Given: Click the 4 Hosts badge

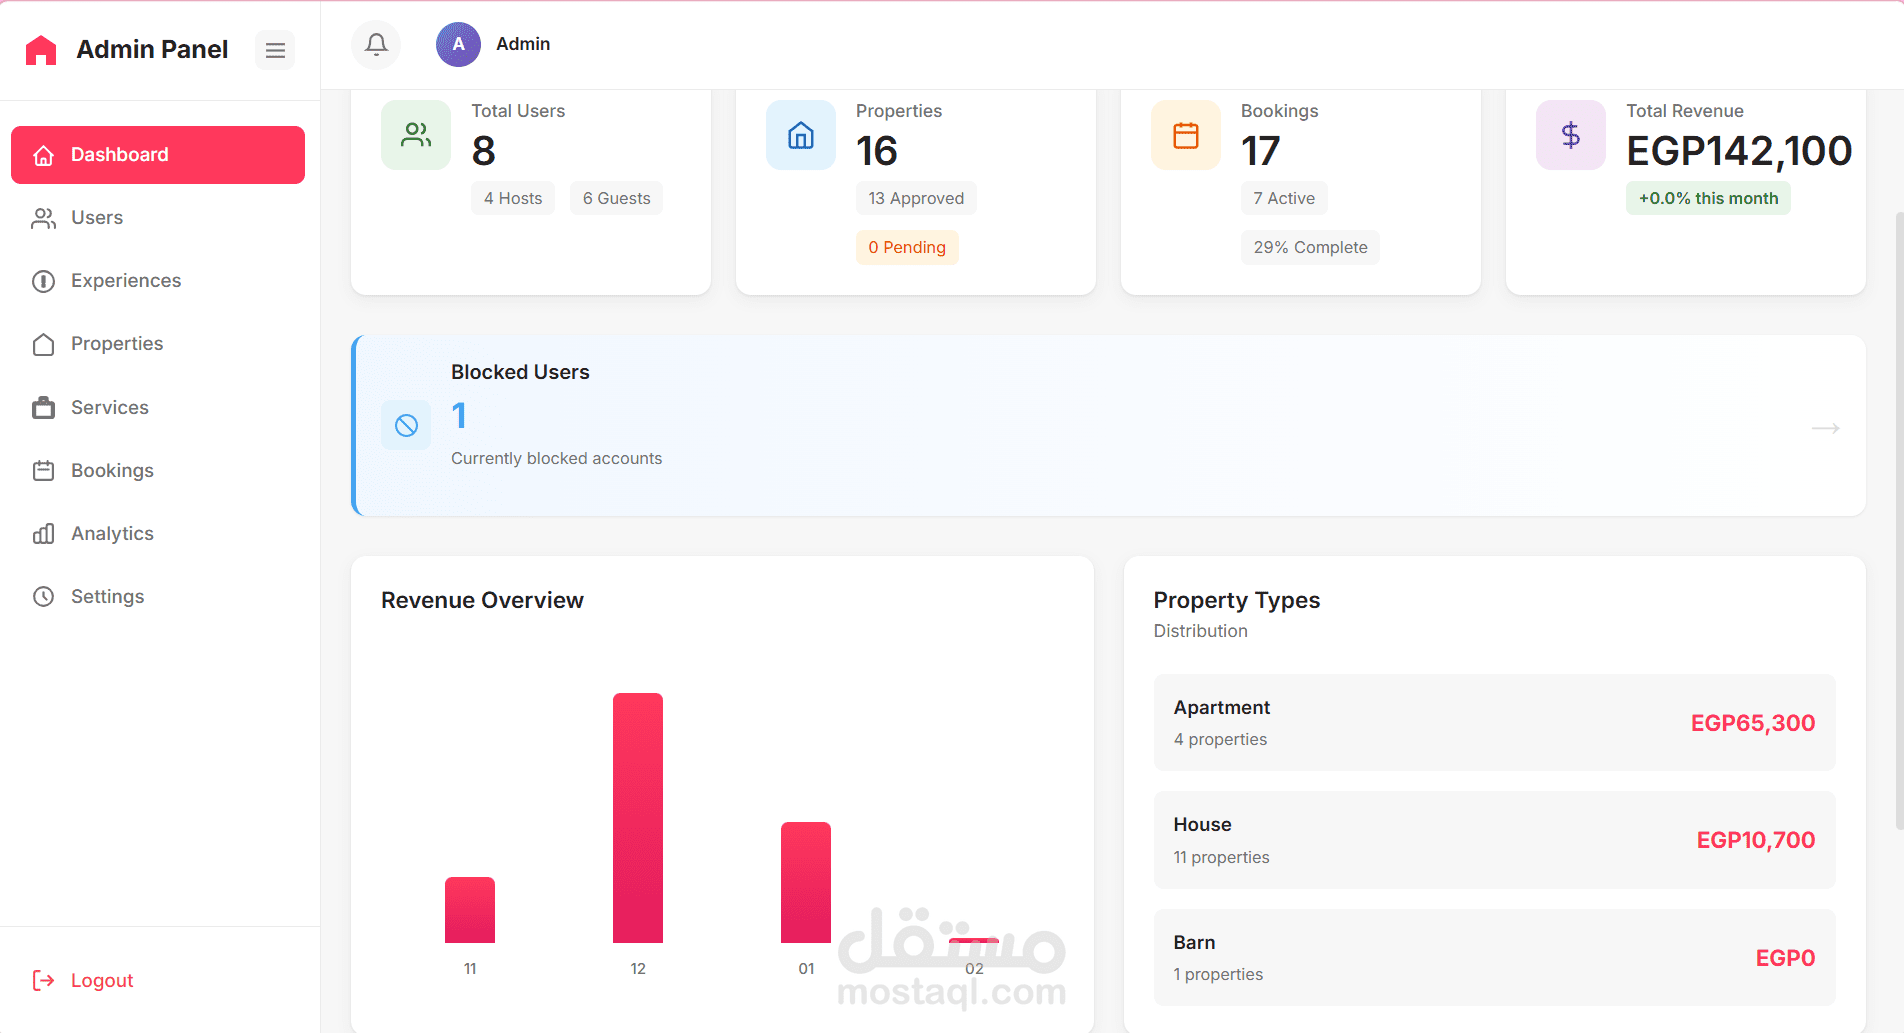Looking at the screenshot, I should [513, 198].
